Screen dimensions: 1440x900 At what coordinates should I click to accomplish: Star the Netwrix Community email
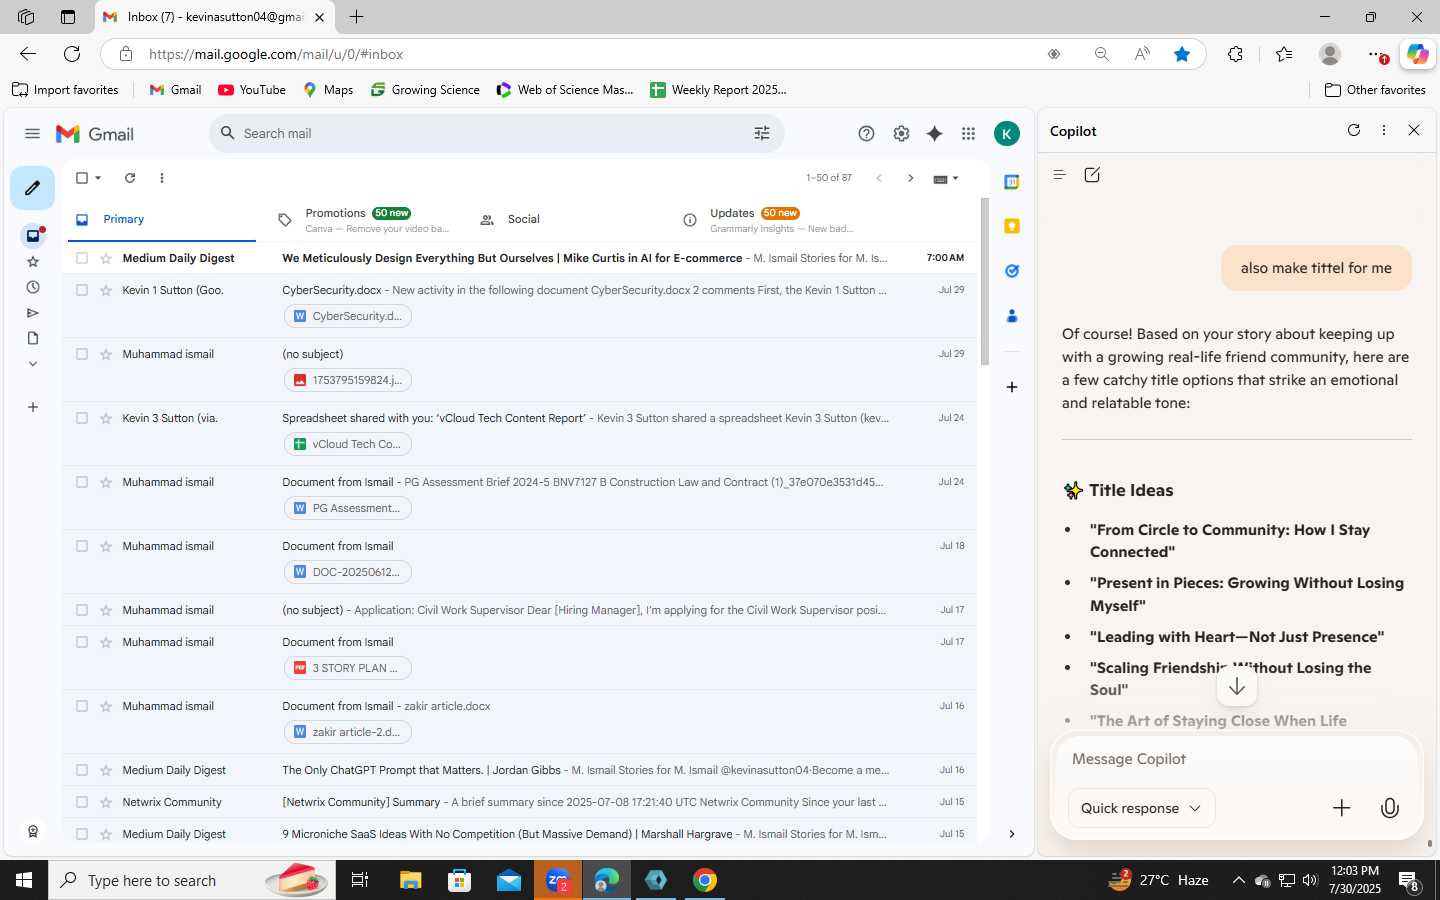pos(106,802)
